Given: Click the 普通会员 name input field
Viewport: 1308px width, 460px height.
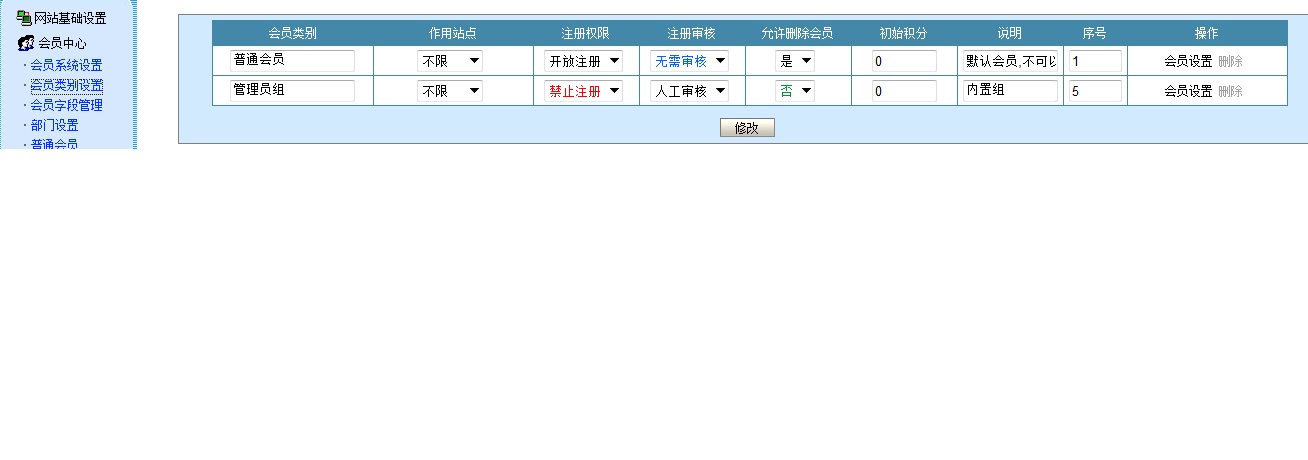Looking at the screenshot, I should point(292,61).
